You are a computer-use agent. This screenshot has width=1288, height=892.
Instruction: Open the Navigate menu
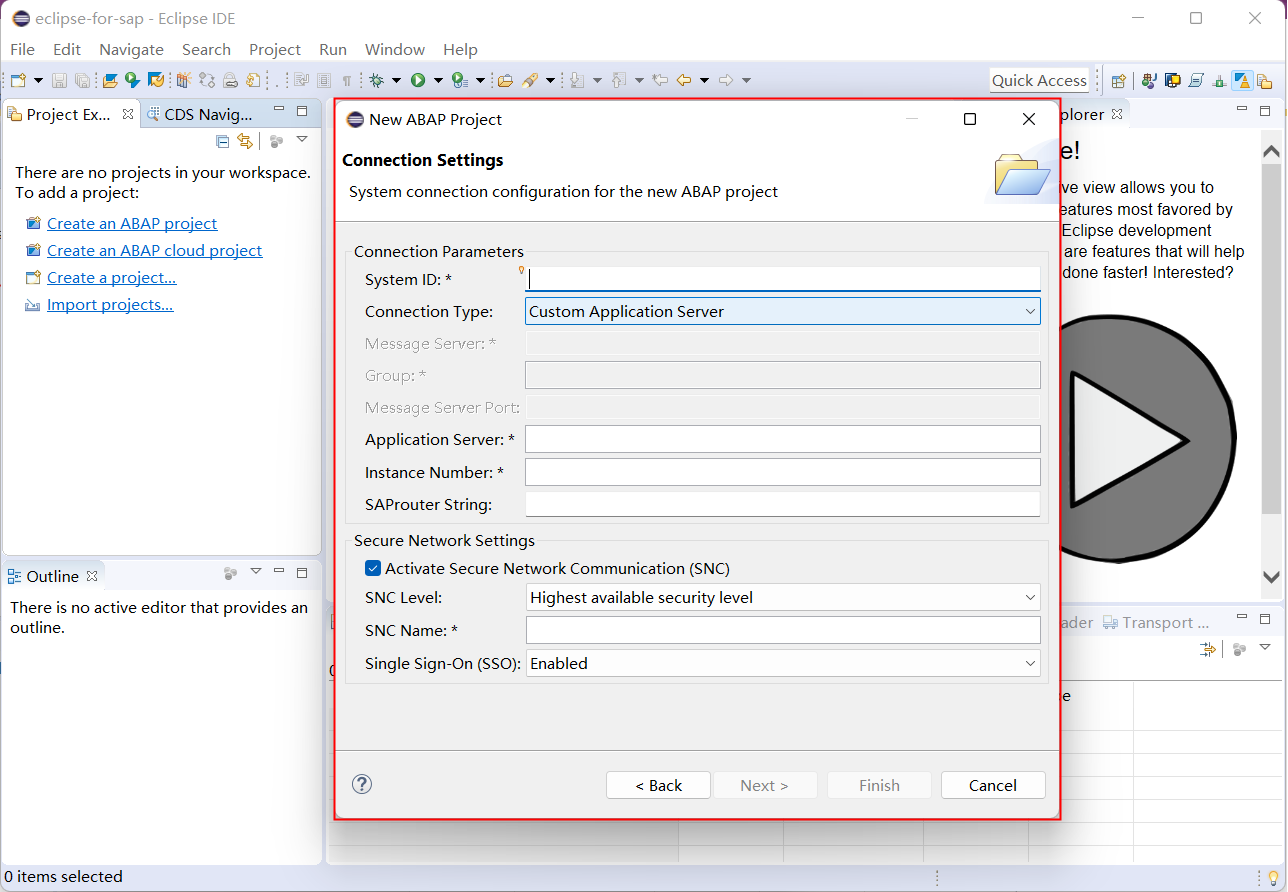[131, 49]
